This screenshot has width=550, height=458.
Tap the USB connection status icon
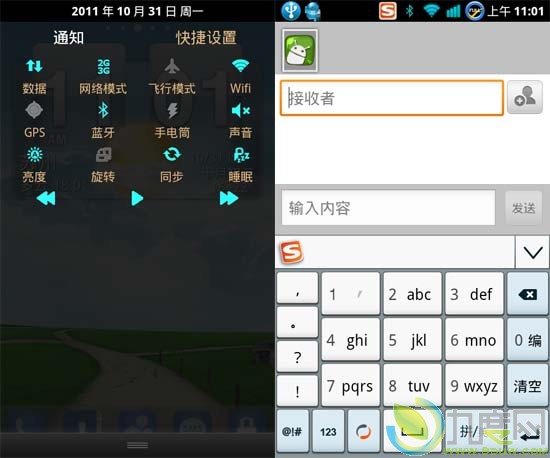(x=291, y=11)
